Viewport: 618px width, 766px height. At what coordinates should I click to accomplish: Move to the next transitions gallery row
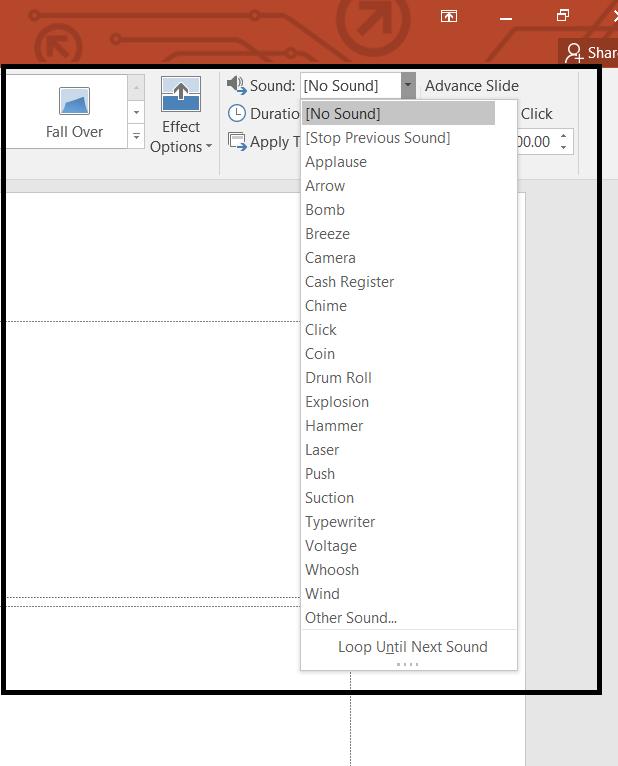pyautogui.click(x=136, y=112)
